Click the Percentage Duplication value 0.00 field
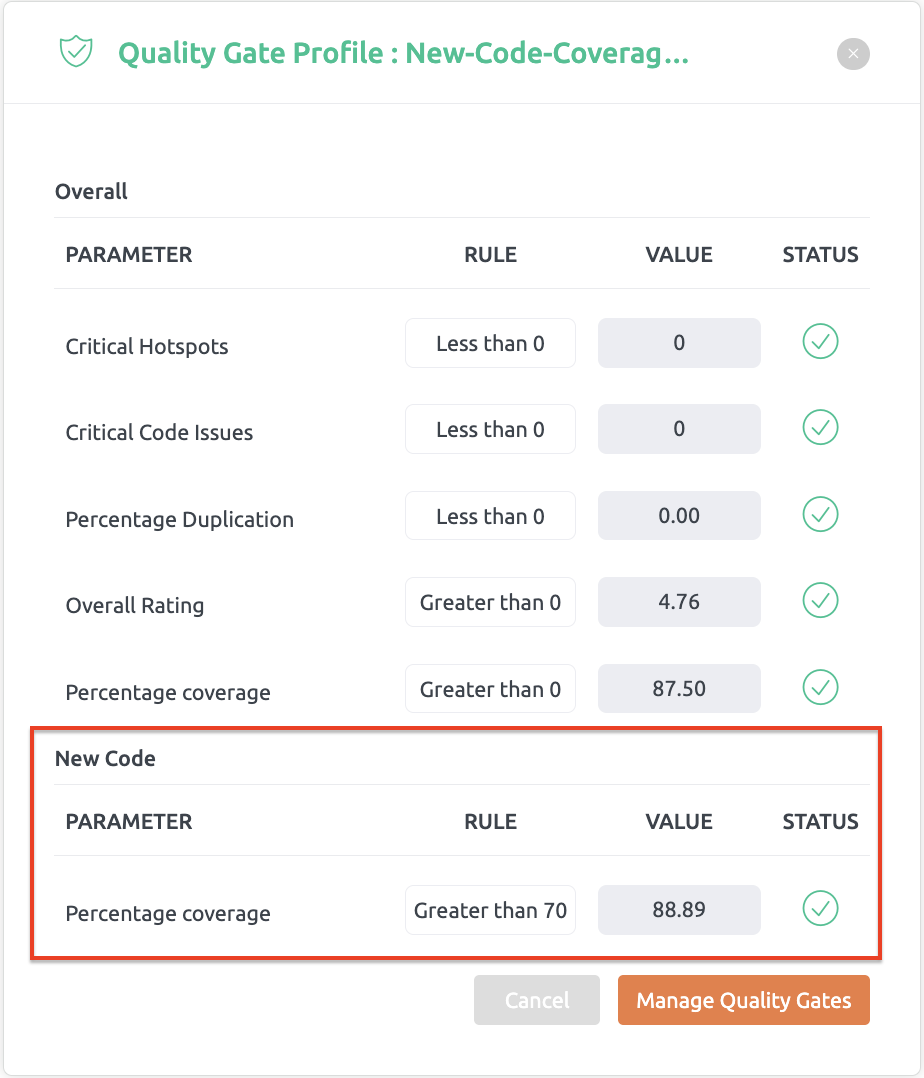 point(679,516)
